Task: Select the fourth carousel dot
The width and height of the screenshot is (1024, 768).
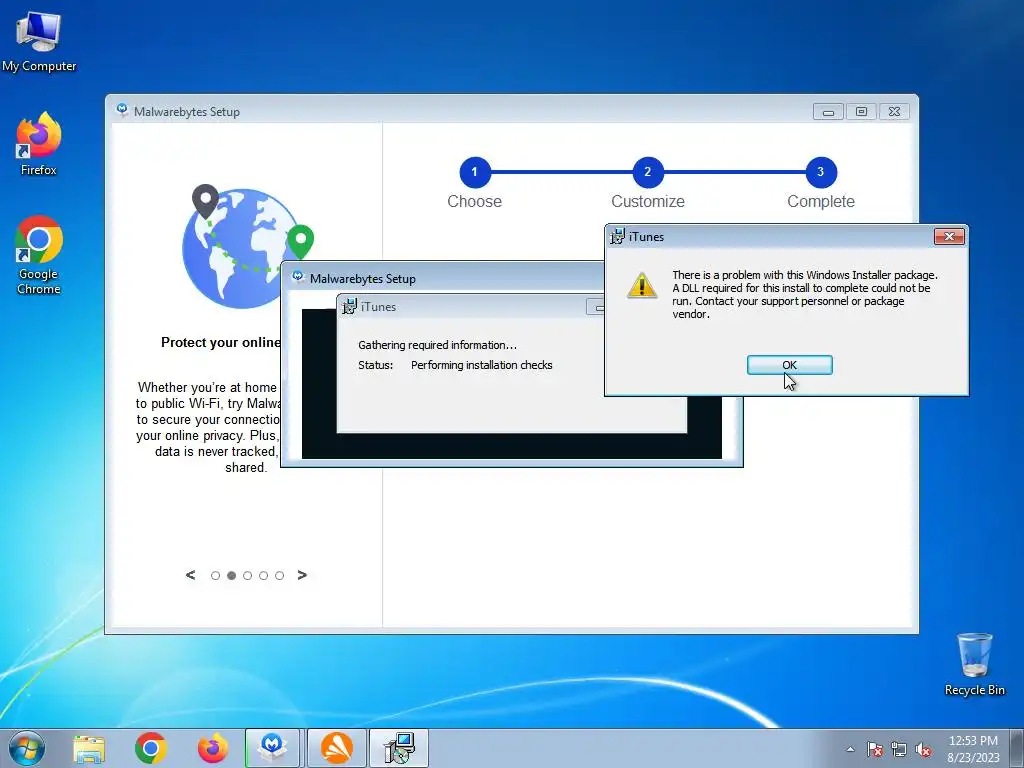Action: pos(263,575)
